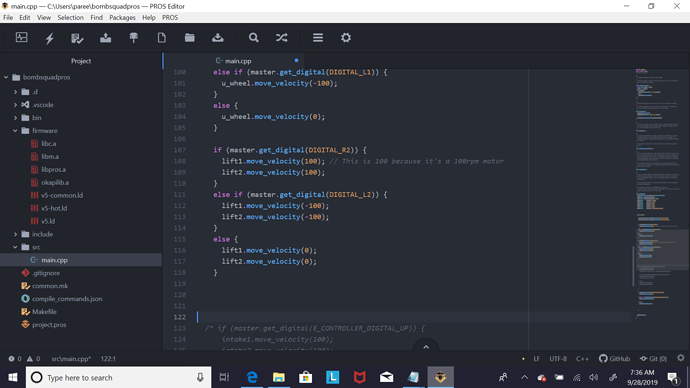Click the Windows search box
690x388 pixels.
118,377
